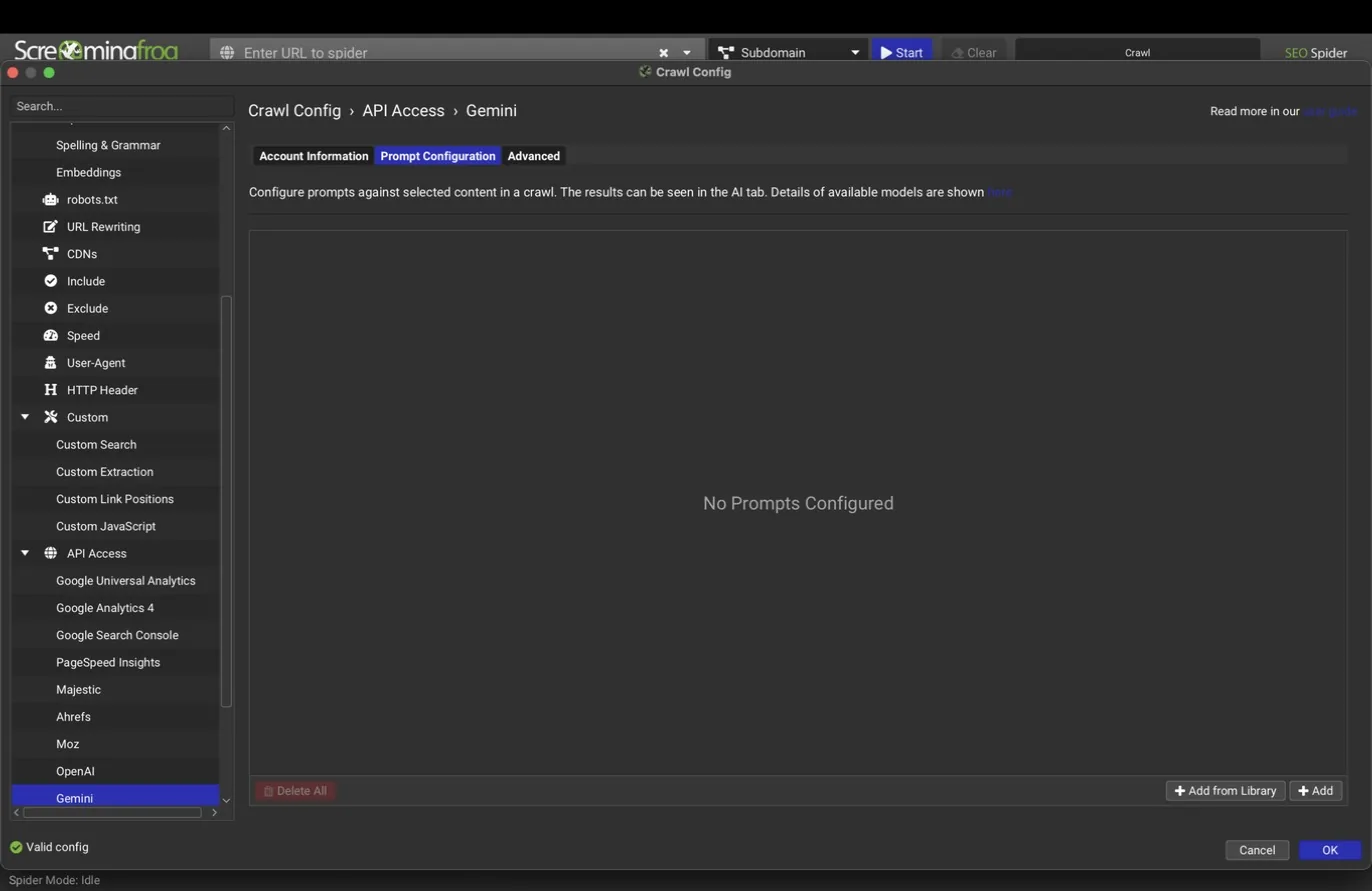This screenshot has width=1372, height=891.
Task: Open the Advanced tab
Action: 533,156
